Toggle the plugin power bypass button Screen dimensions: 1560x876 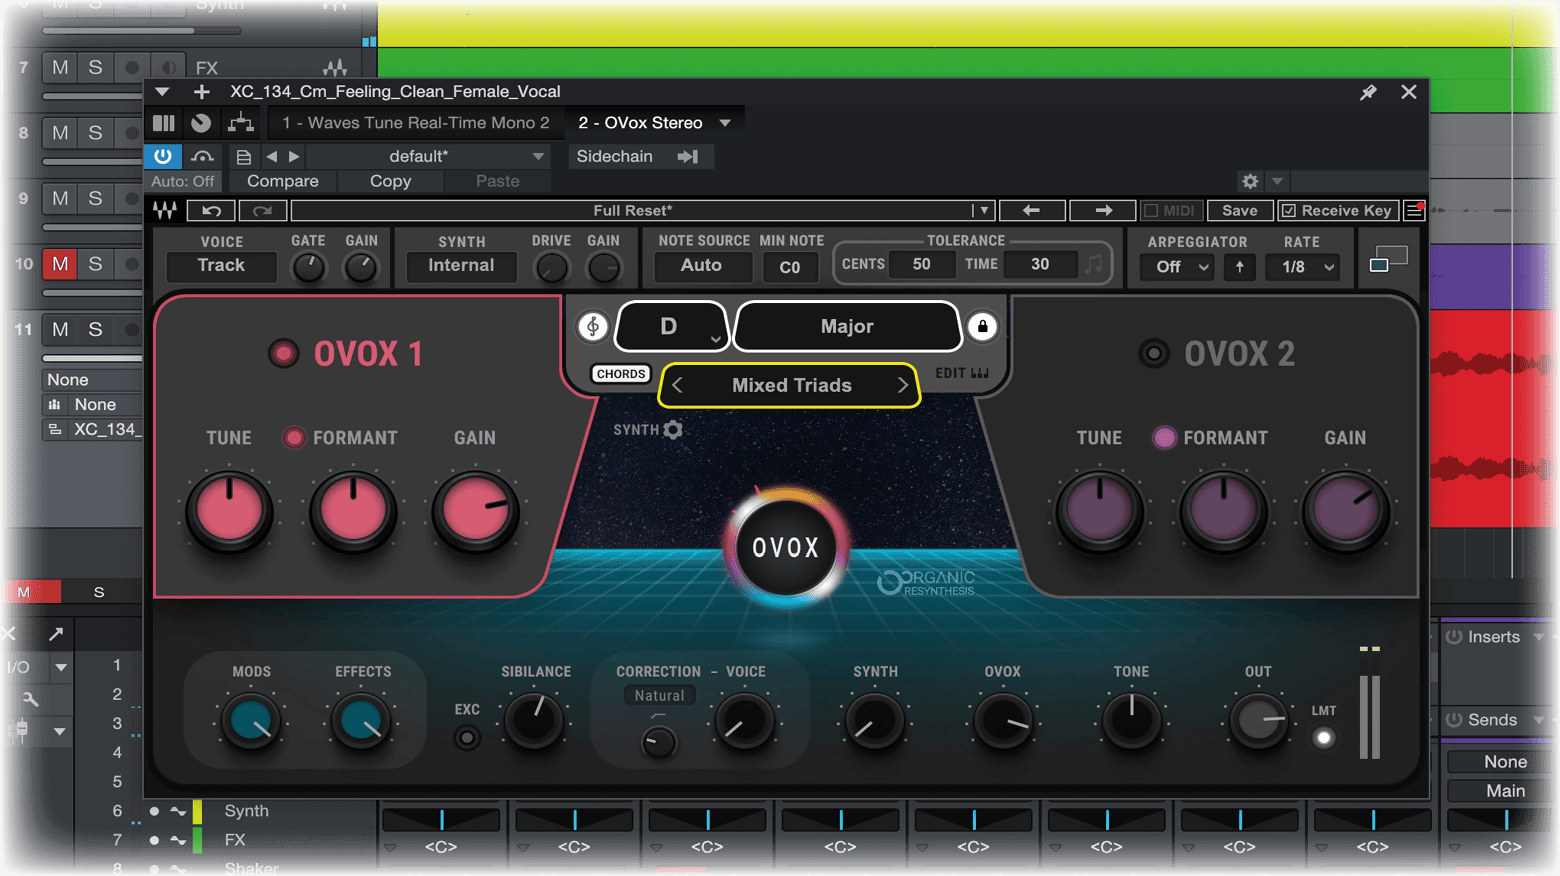point(162,156)
